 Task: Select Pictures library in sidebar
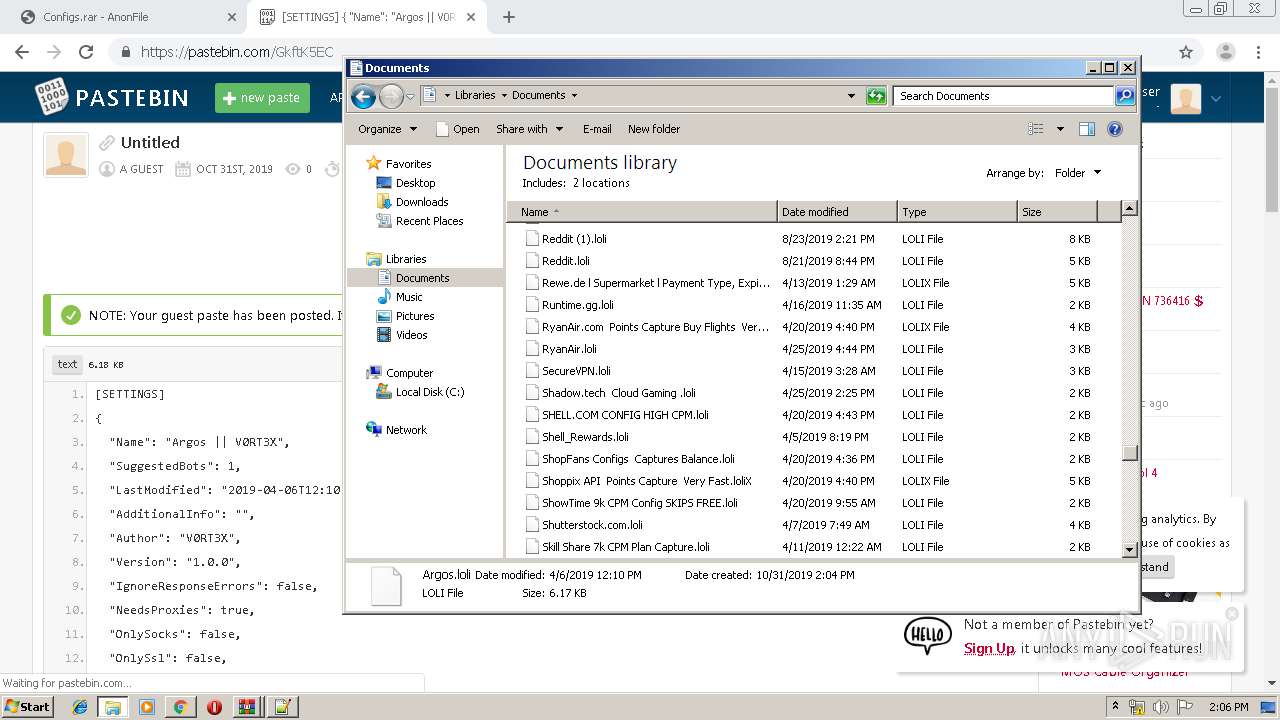[414, 316]
